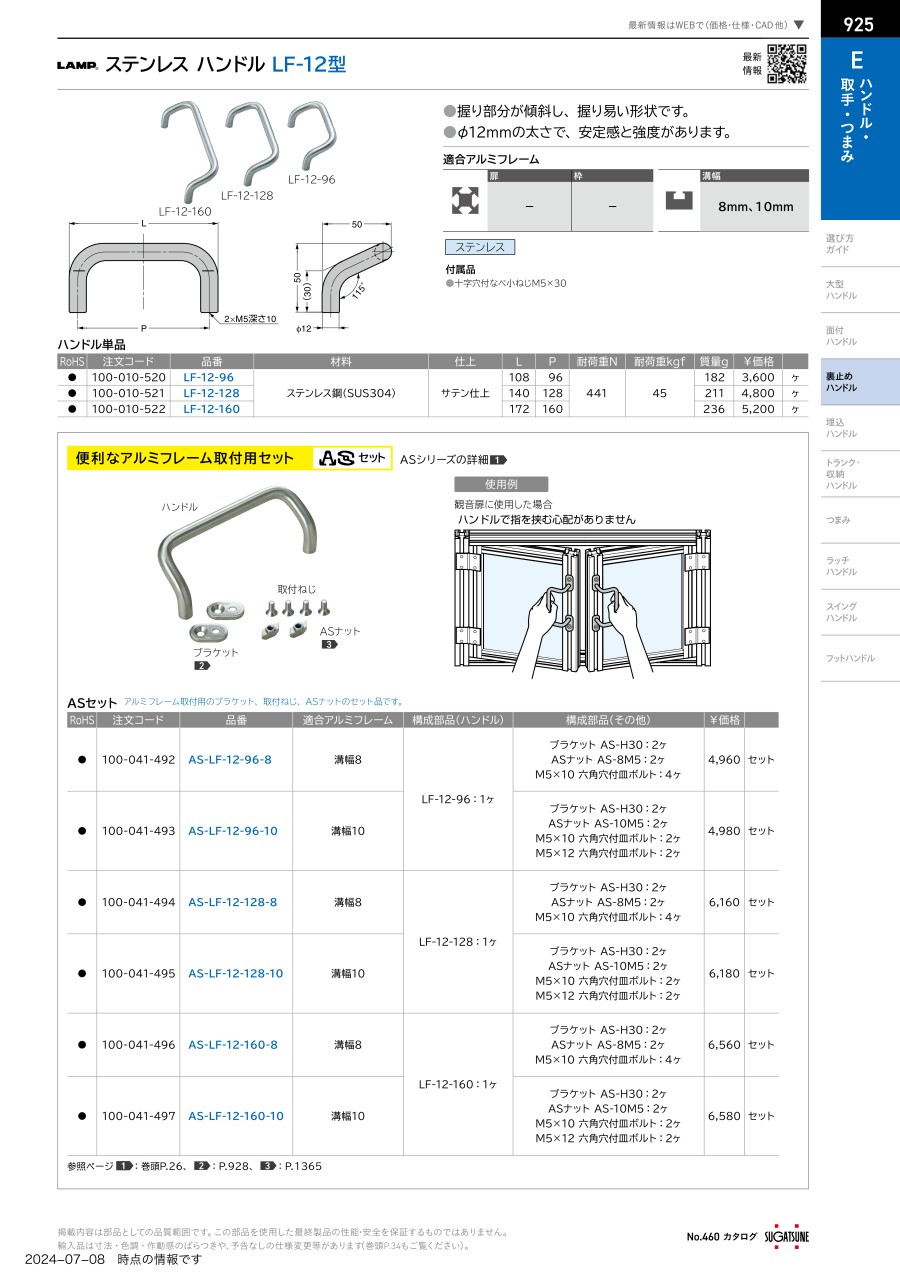This screenshot has width=900, height=1272.
Task: Click the LAMP brand logo
Action: (77, 66)
